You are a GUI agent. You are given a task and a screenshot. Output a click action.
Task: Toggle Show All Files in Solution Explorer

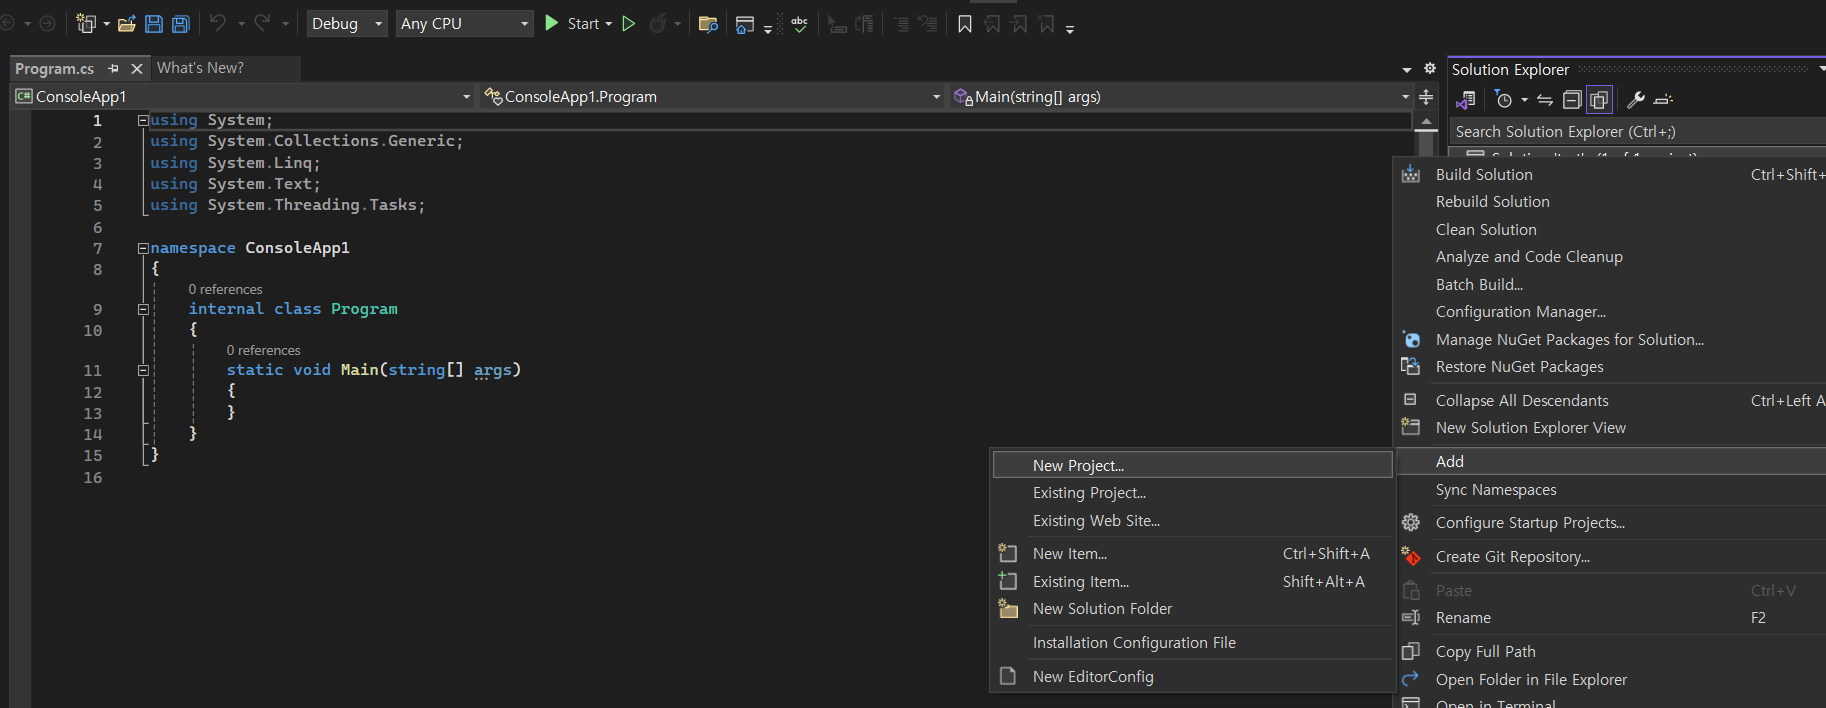1599,100
